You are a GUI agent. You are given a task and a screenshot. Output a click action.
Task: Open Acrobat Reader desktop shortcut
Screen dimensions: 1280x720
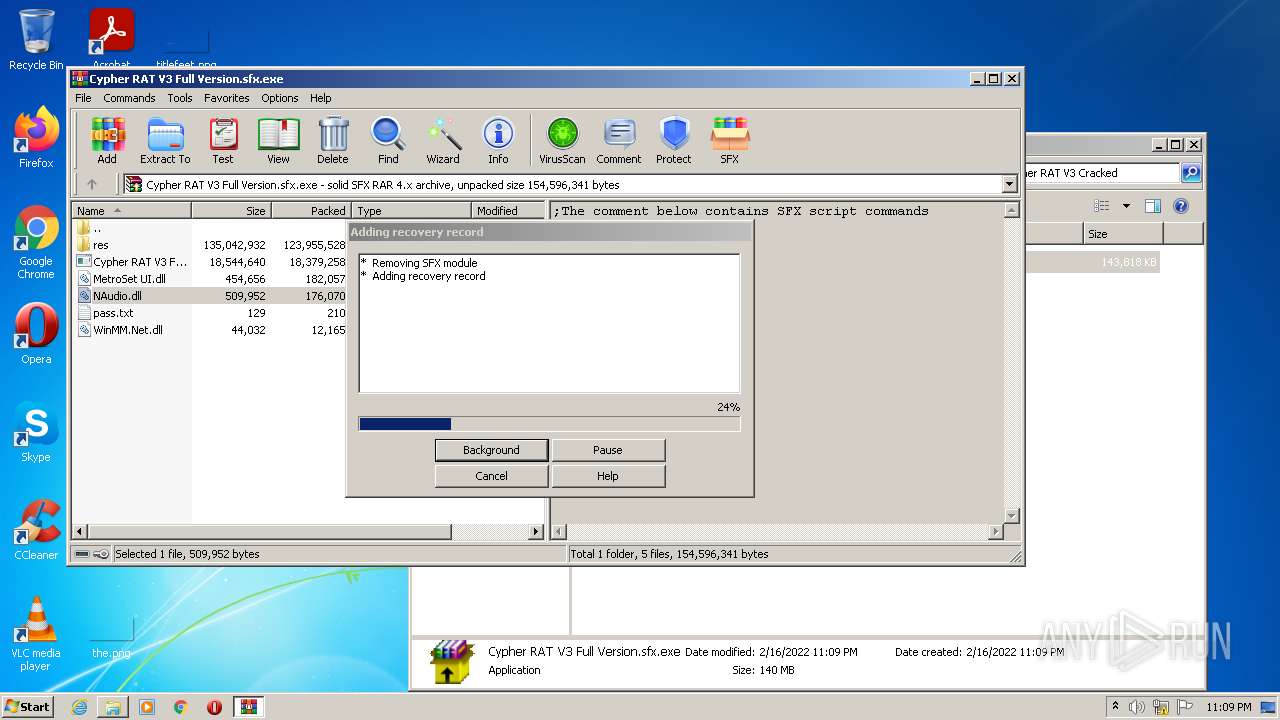[x=111, y=40]
